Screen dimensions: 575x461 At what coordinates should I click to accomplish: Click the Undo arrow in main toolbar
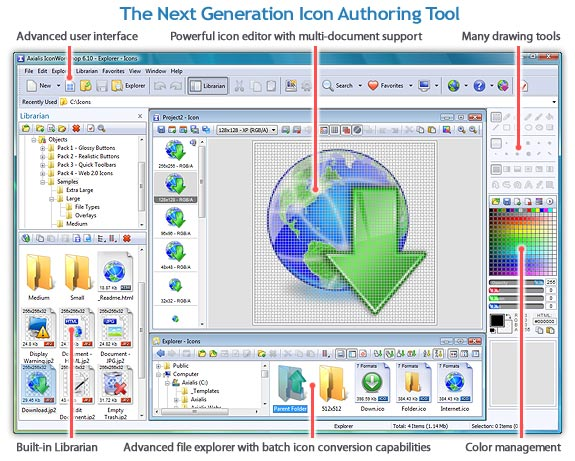pyautogui.click(x=160, y=86)
